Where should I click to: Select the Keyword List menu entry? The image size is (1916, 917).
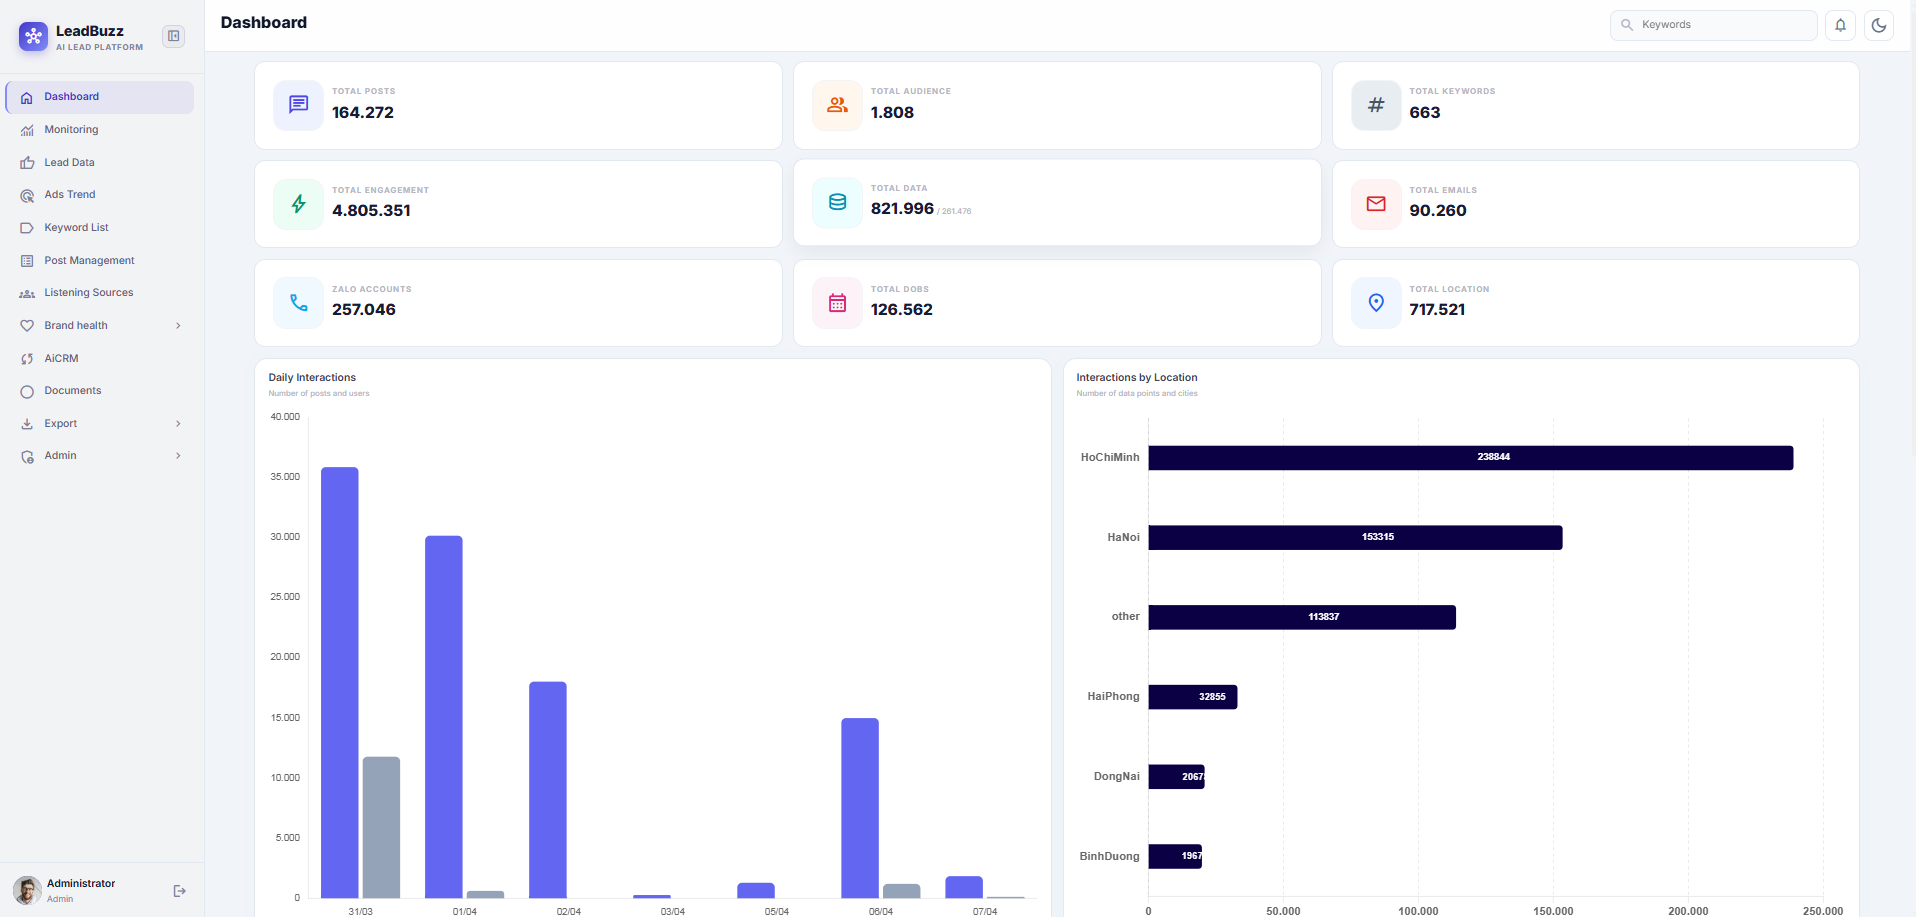[76, 227]
